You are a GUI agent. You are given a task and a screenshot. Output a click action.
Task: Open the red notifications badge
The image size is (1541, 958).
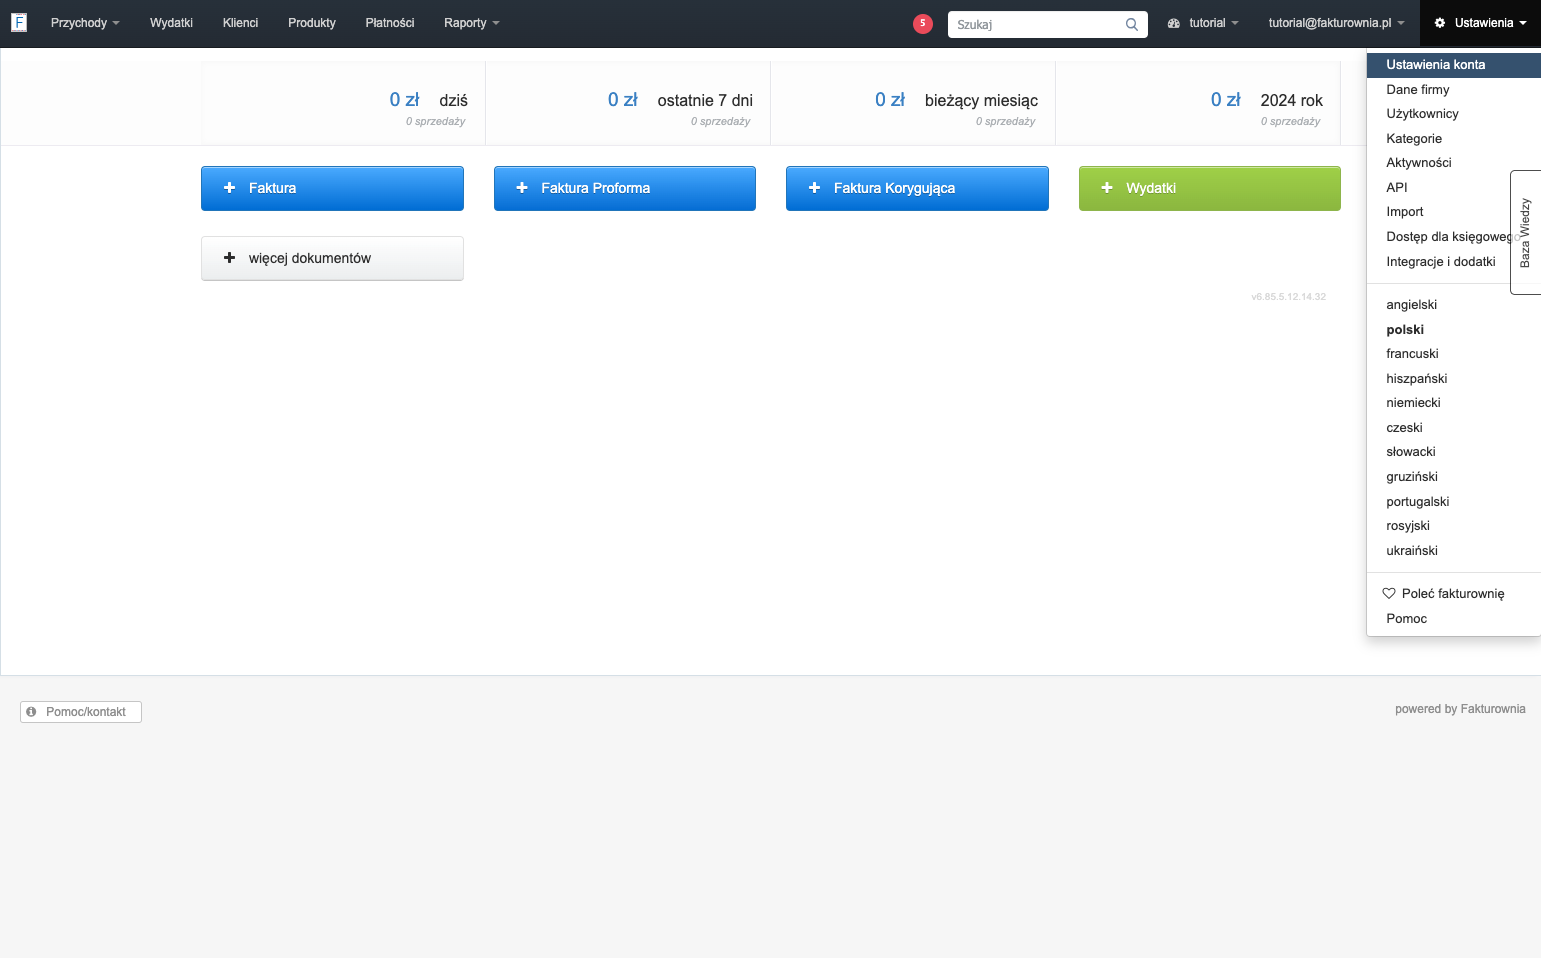tap(923, 23)
